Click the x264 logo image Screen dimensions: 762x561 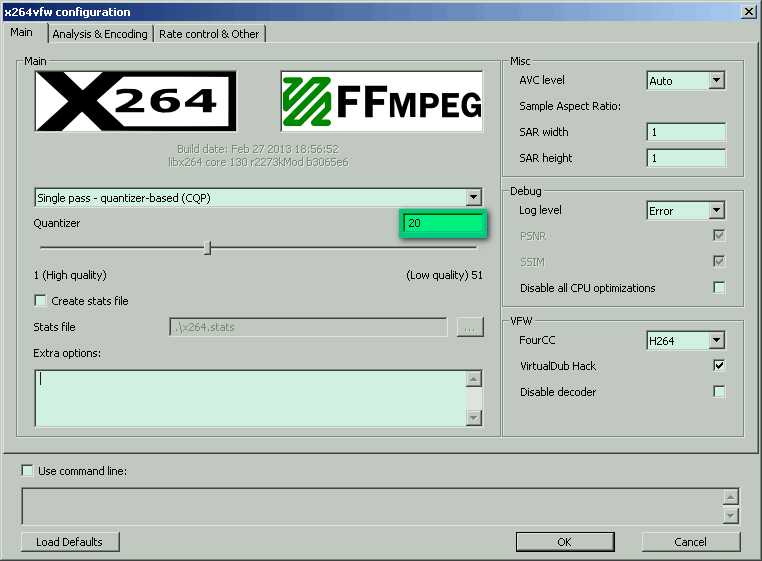coord(136,101)
